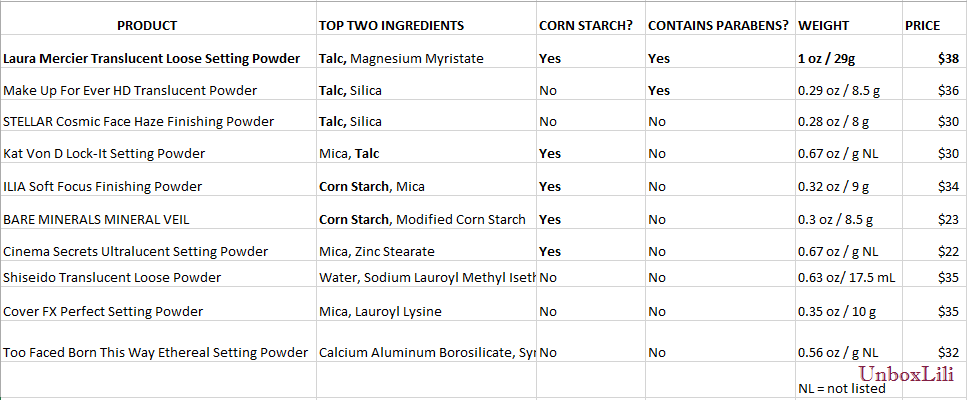Select Kat Von D Lock-It Setting Powder
This screenshot has width=967, height=400.
coord(104,154)
